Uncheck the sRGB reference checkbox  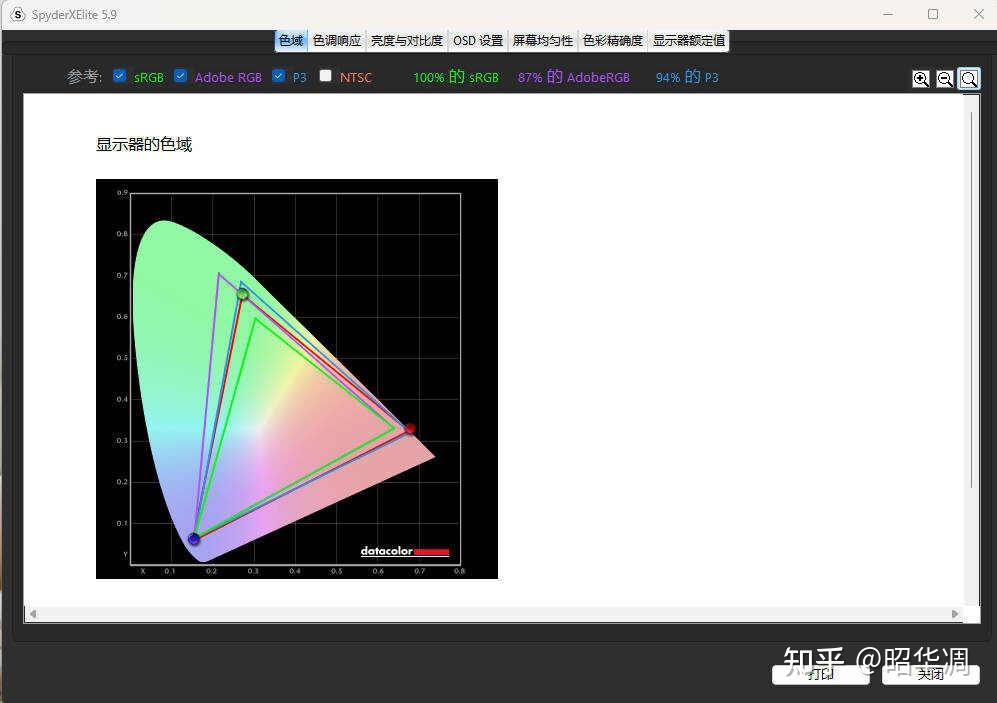[x=120, y=76]
